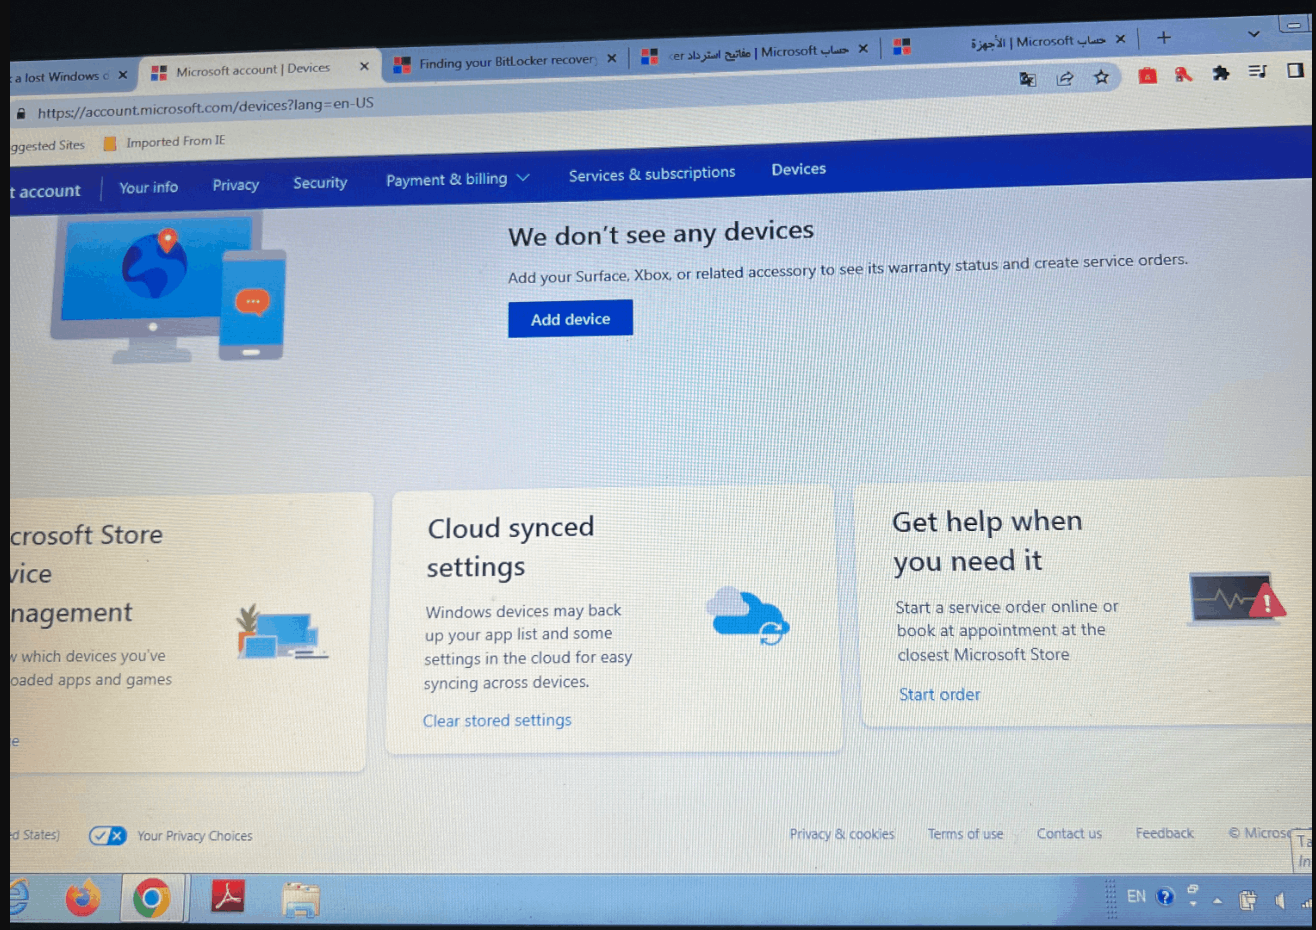Open File Explorer from the taskbar
The height and width of the screenshot is (930, 1316).
(x=300, y=899)
